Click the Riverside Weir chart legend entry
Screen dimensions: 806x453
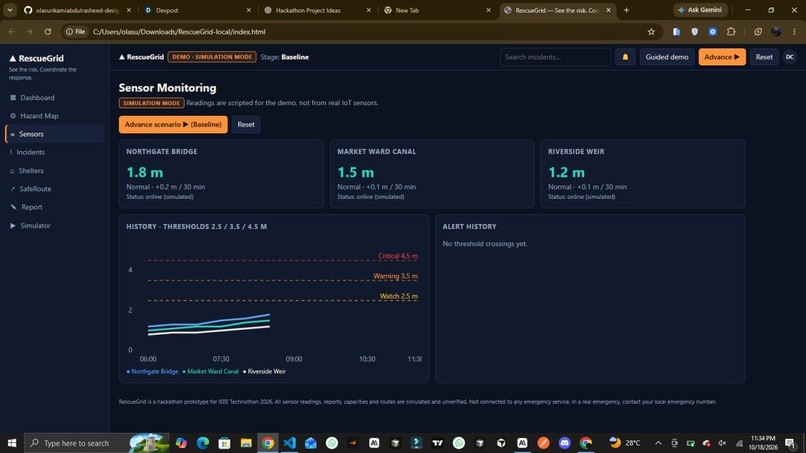(264, 371)
